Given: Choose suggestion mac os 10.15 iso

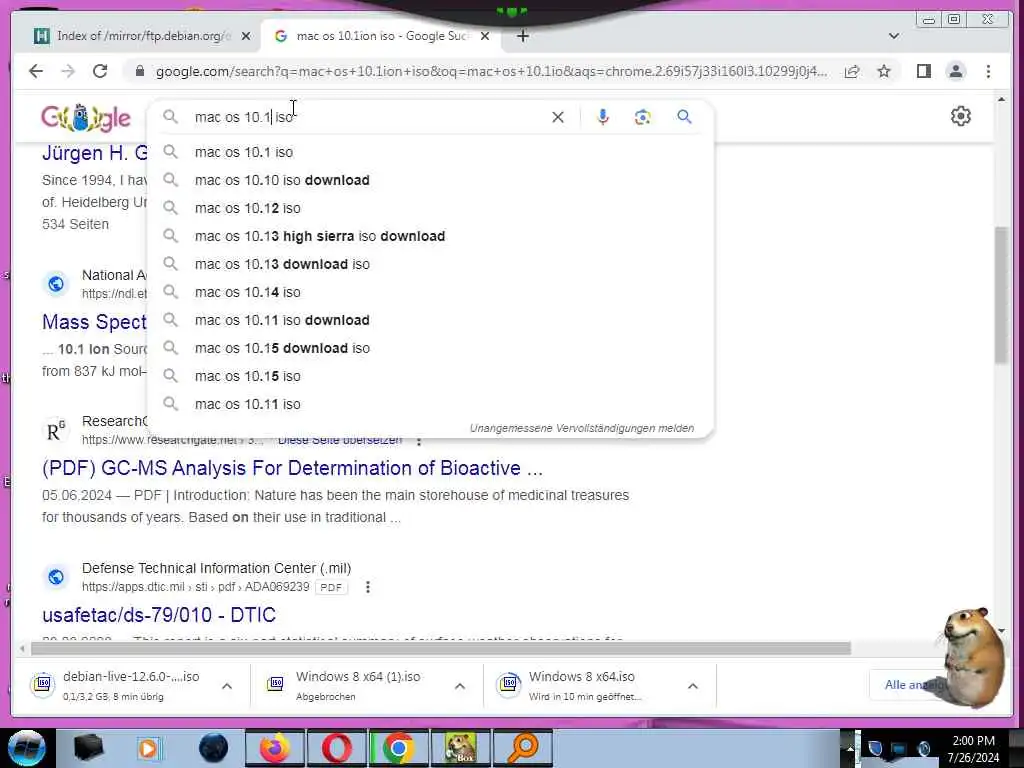Looking at the screenshot, I should (431, 377).
